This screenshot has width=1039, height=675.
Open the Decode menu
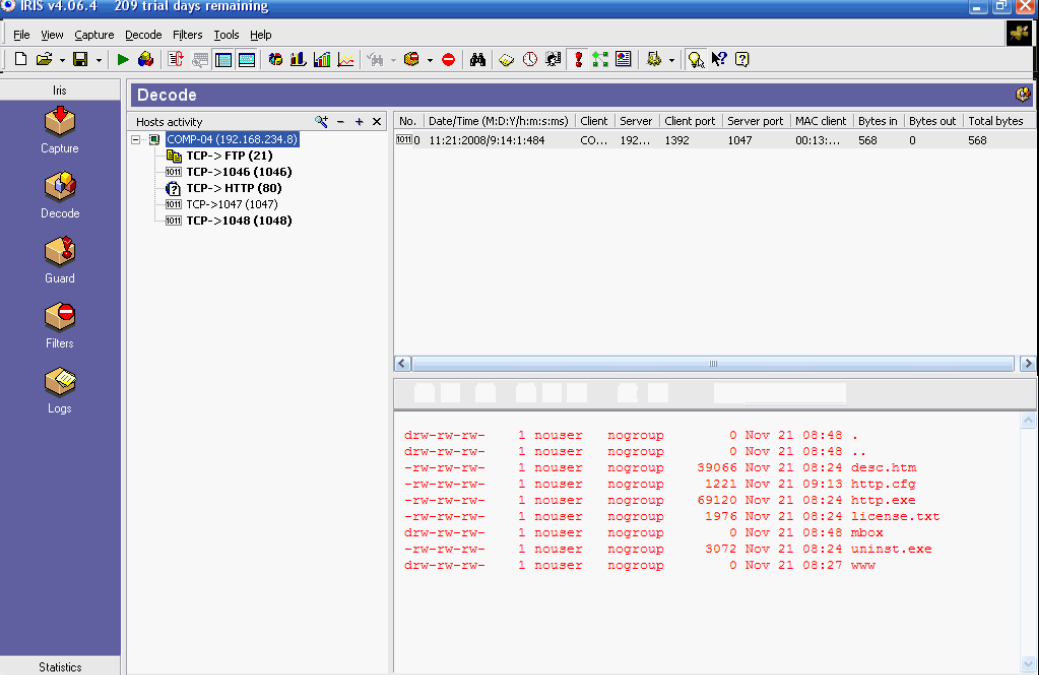[x=143, y=34]
